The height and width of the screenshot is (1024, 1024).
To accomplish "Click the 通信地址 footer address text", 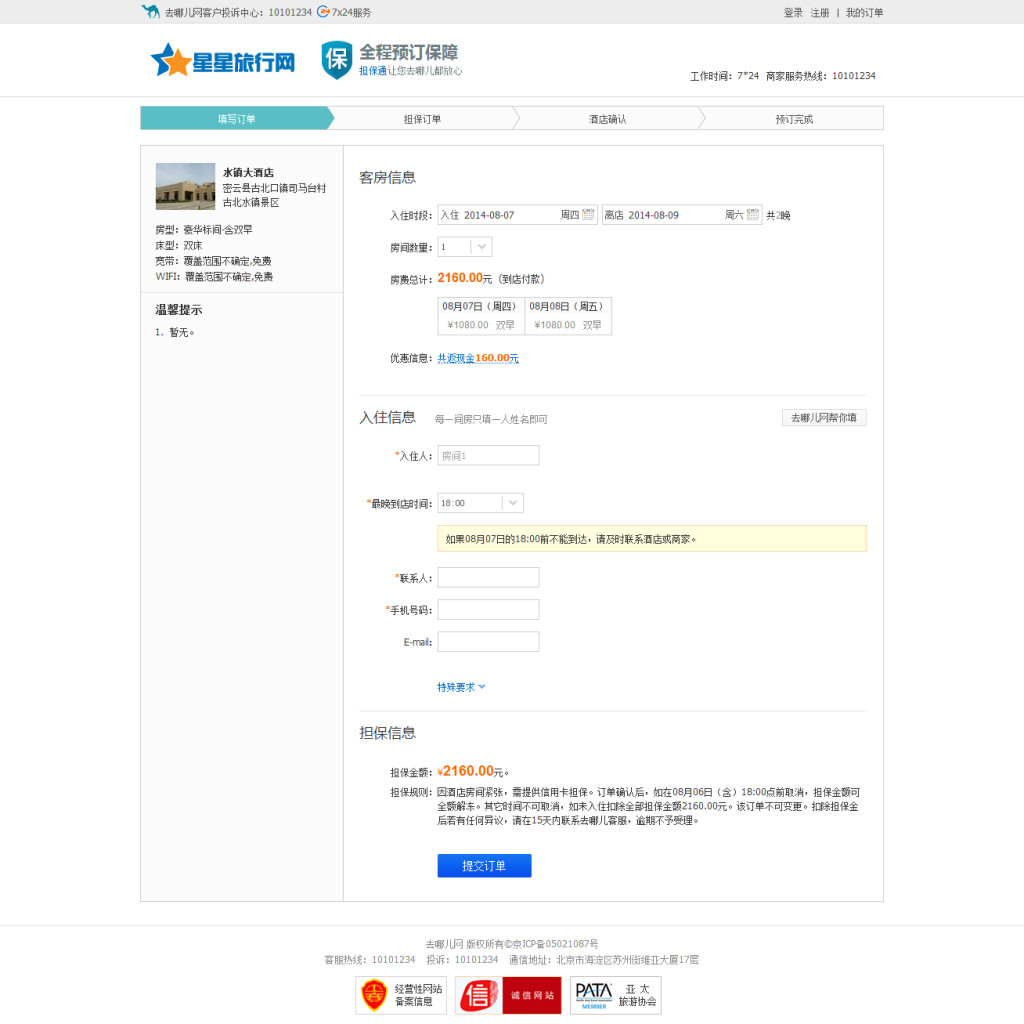I will (603, 959).
